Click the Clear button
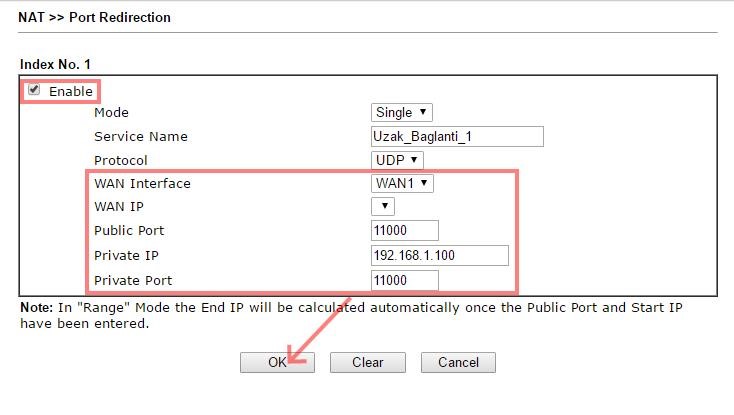734x415 pixels. [x=368, y=362]
